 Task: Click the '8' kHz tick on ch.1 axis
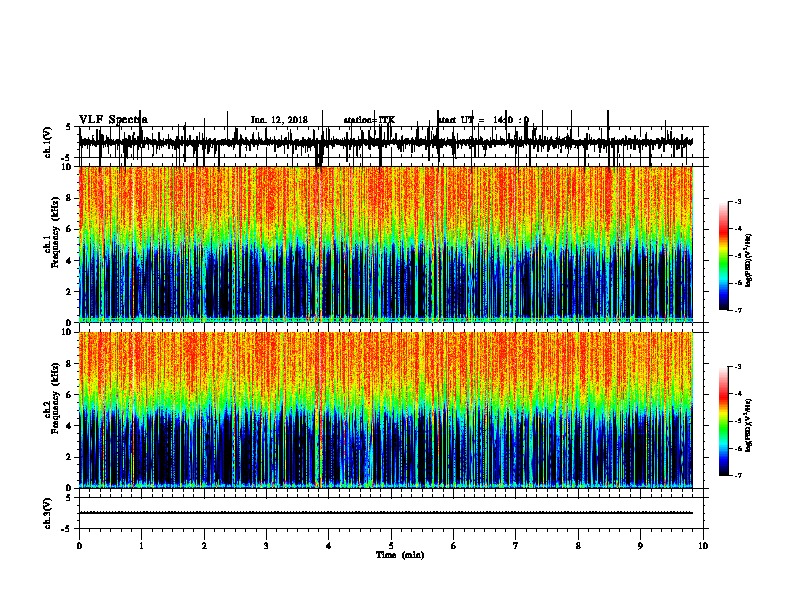69,198
